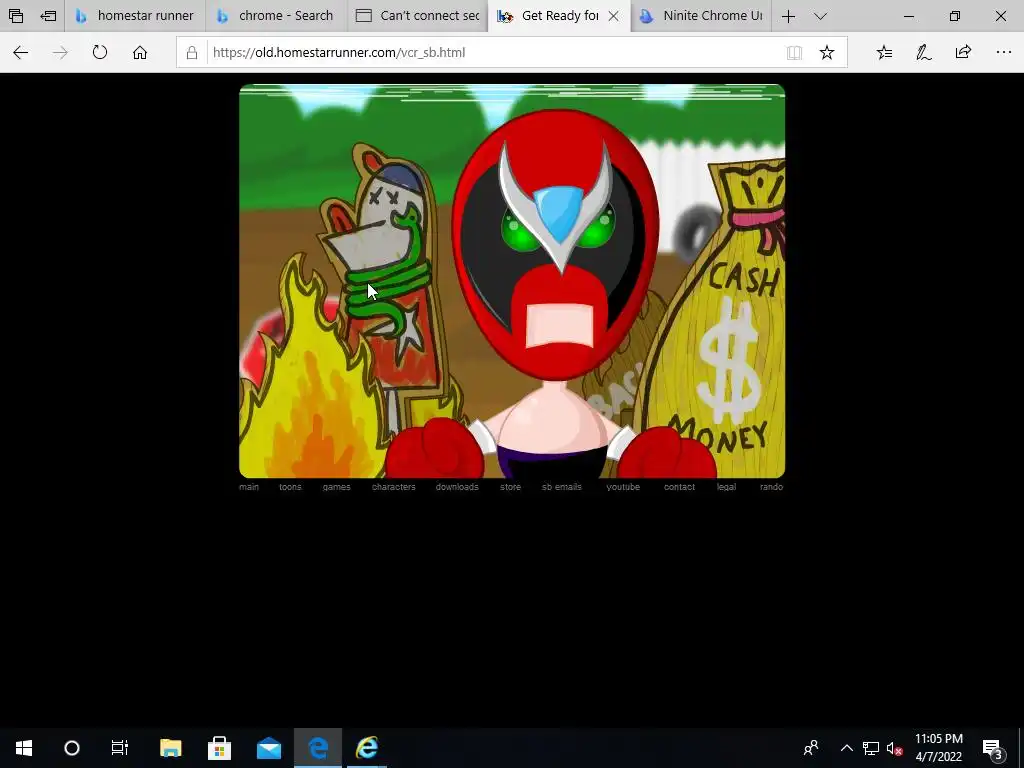Open reading view book icon
The height and width of the screenshot is (768, 1024).
794,52
